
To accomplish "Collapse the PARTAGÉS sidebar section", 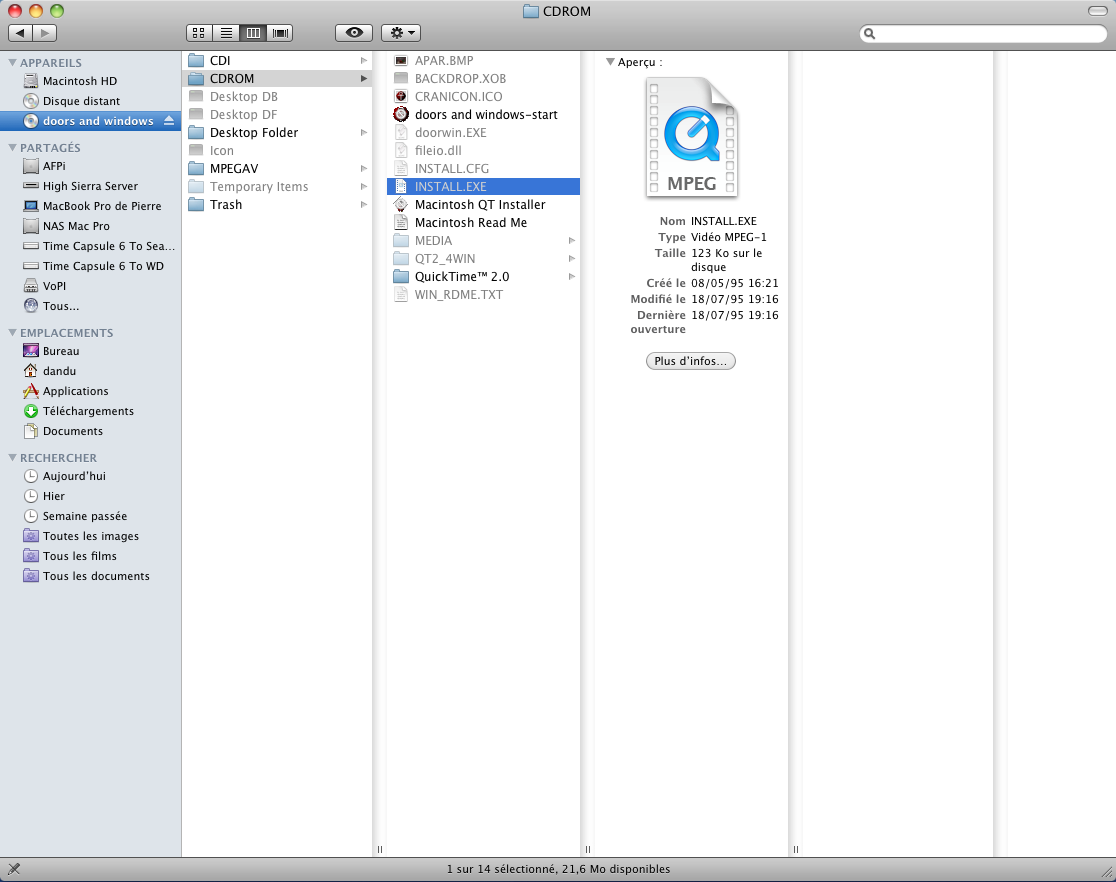I will coord(12,147).
